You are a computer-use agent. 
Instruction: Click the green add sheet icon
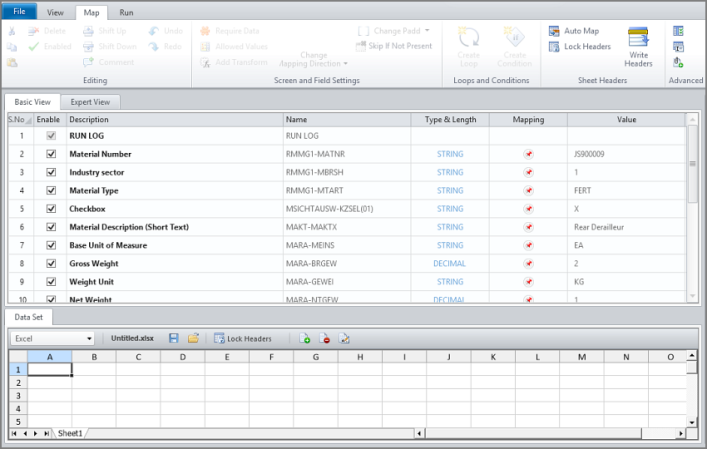pyautogui.click(x=305, y=339)
